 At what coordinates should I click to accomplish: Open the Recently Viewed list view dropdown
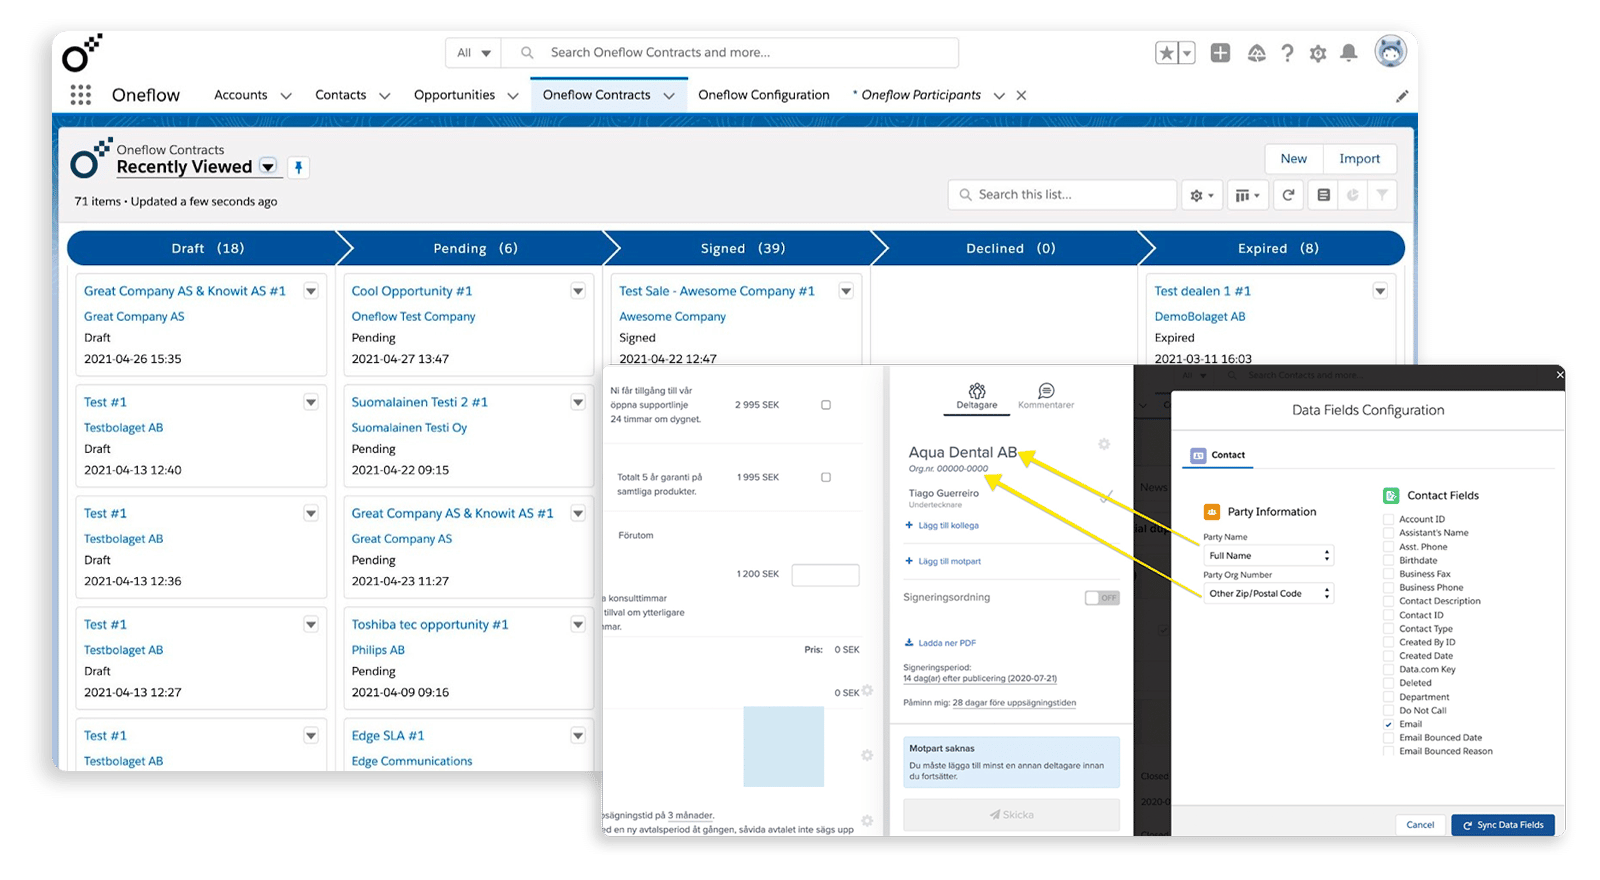click(x=268, y=167)
